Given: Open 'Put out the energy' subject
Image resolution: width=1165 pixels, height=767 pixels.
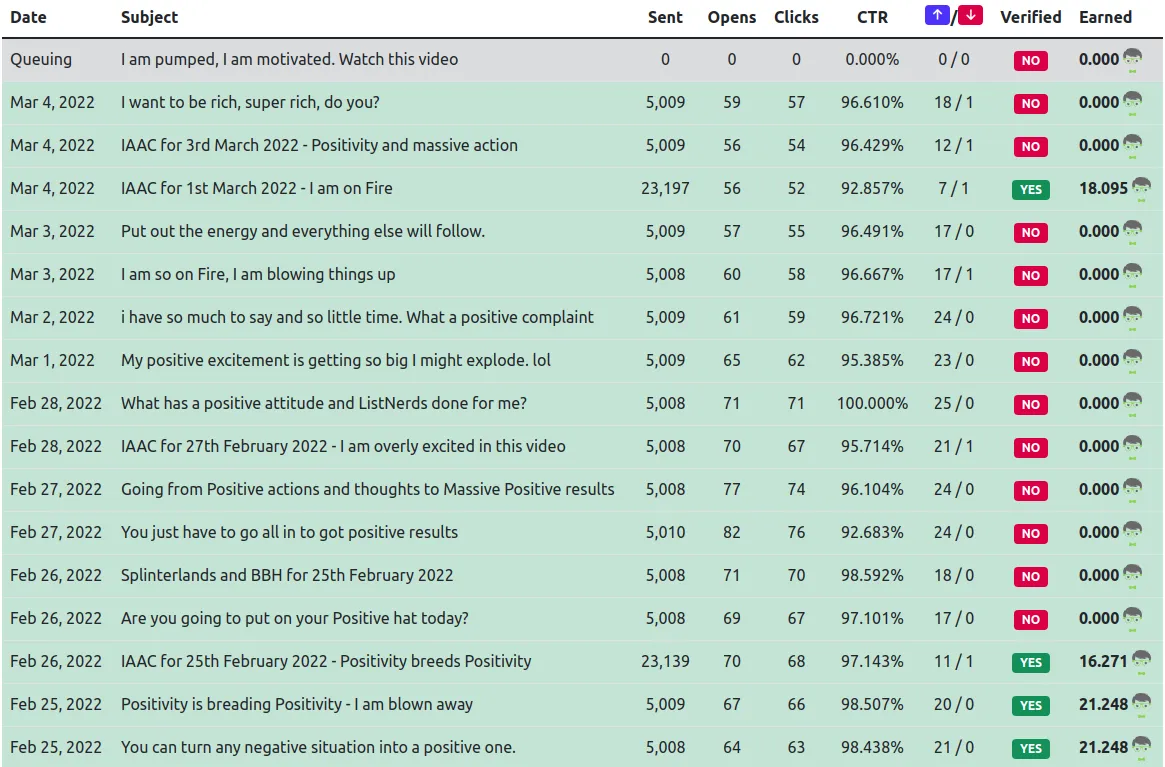Looking at the screenshot, I should pos(302,232).
